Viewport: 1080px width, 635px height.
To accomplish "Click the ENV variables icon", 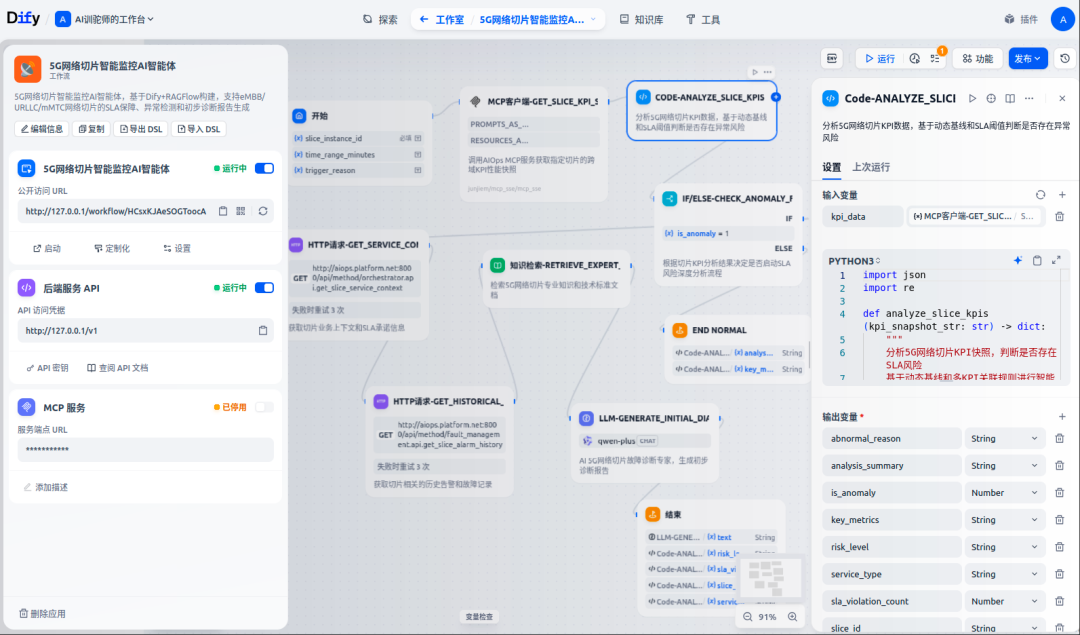I will [x=832, y=59].
